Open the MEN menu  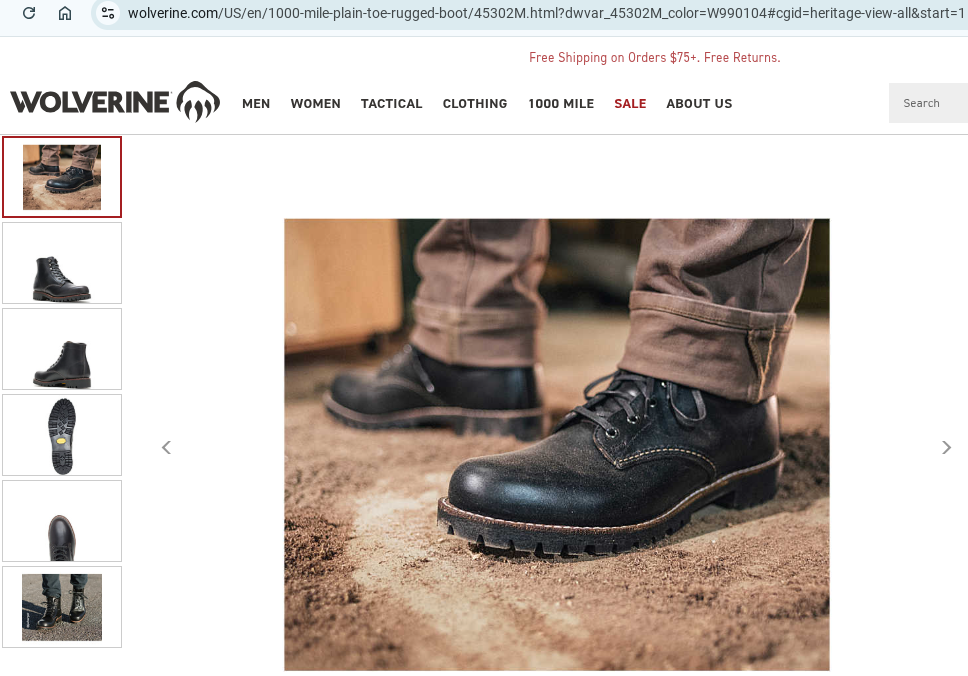pyautogui.click(x=256, y=104)
